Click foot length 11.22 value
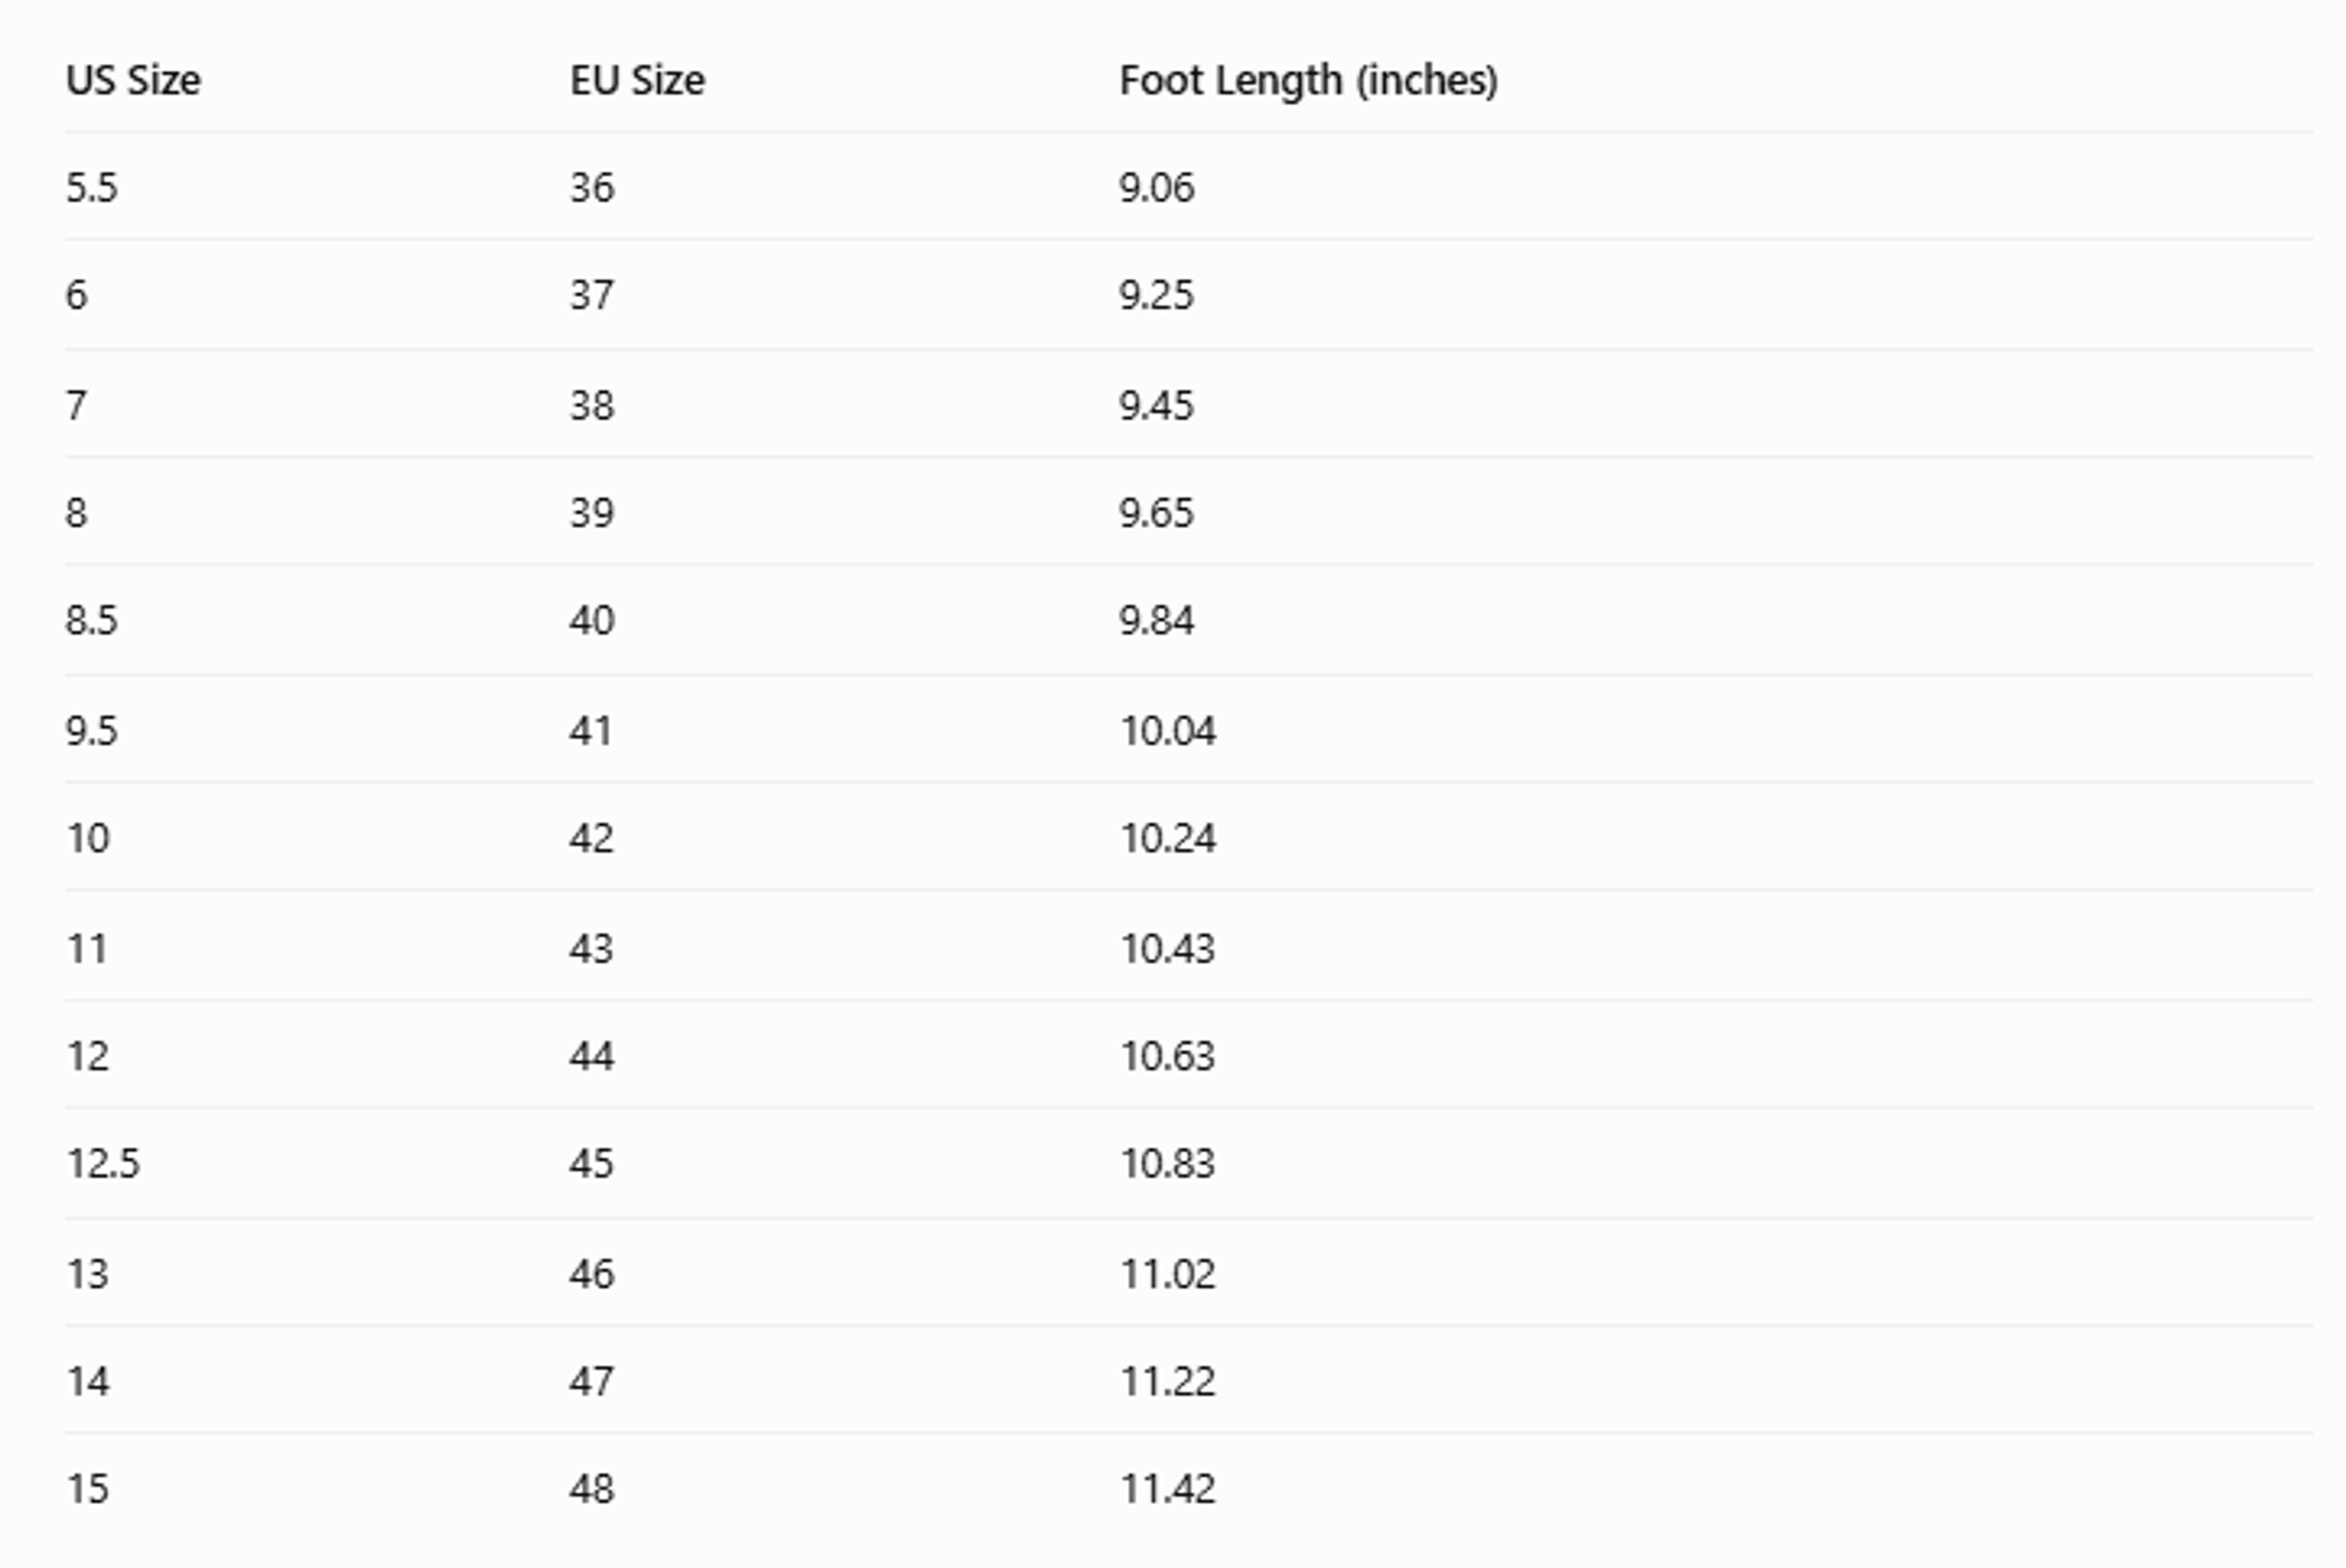The height and width of the screenshot is (1568, 2346). point(1168,1381)
